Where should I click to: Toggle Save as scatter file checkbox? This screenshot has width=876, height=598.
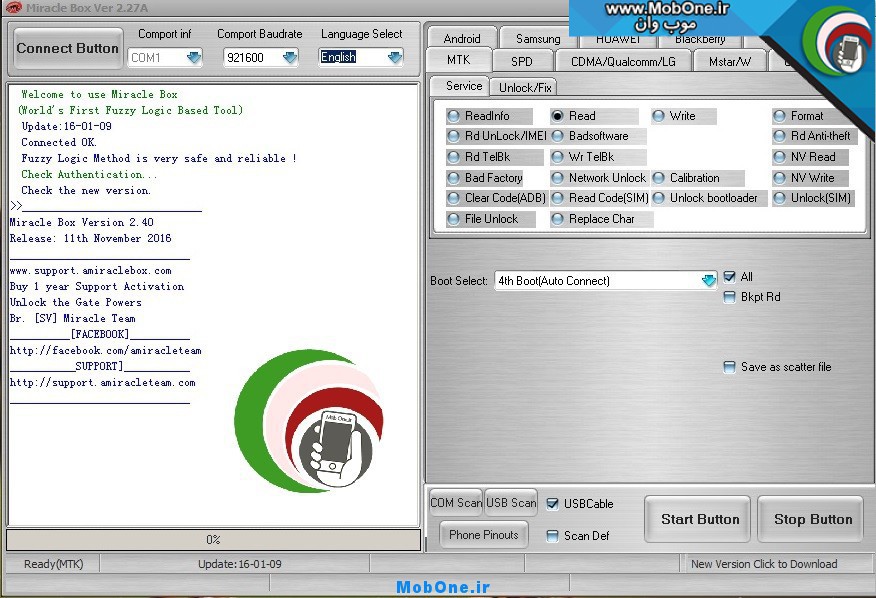pos(729,367)
